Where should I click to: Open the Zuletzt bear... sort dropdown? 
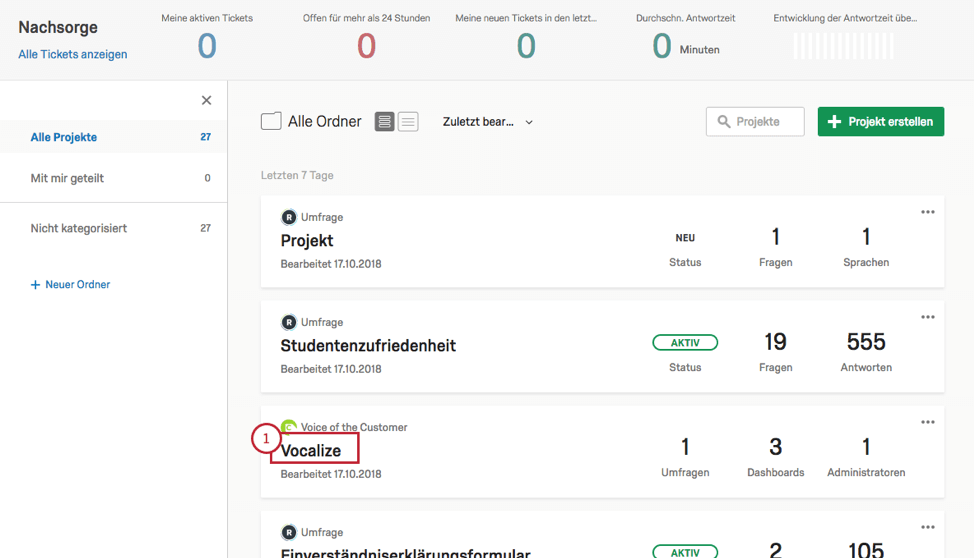coord(488,122)
